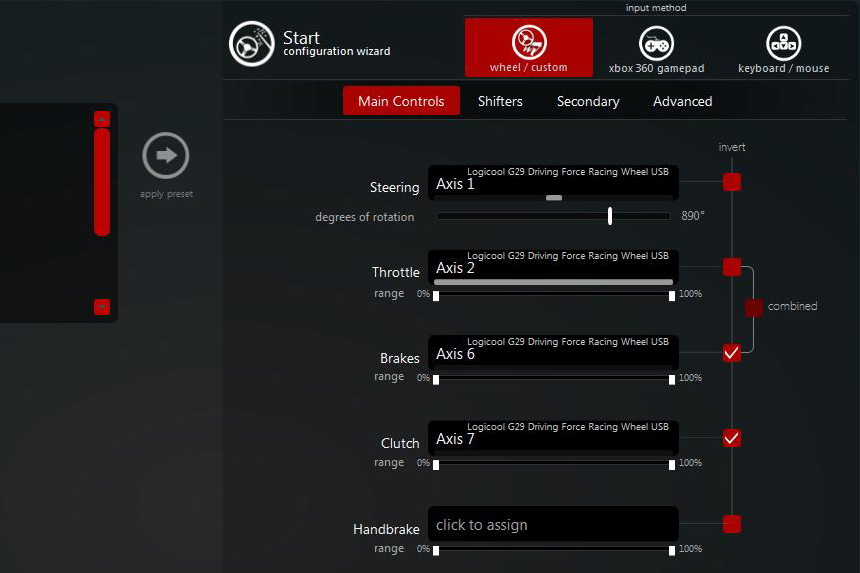Toggle invert for Handbrake
Screen dimensions: 860x573
point(732,524)
